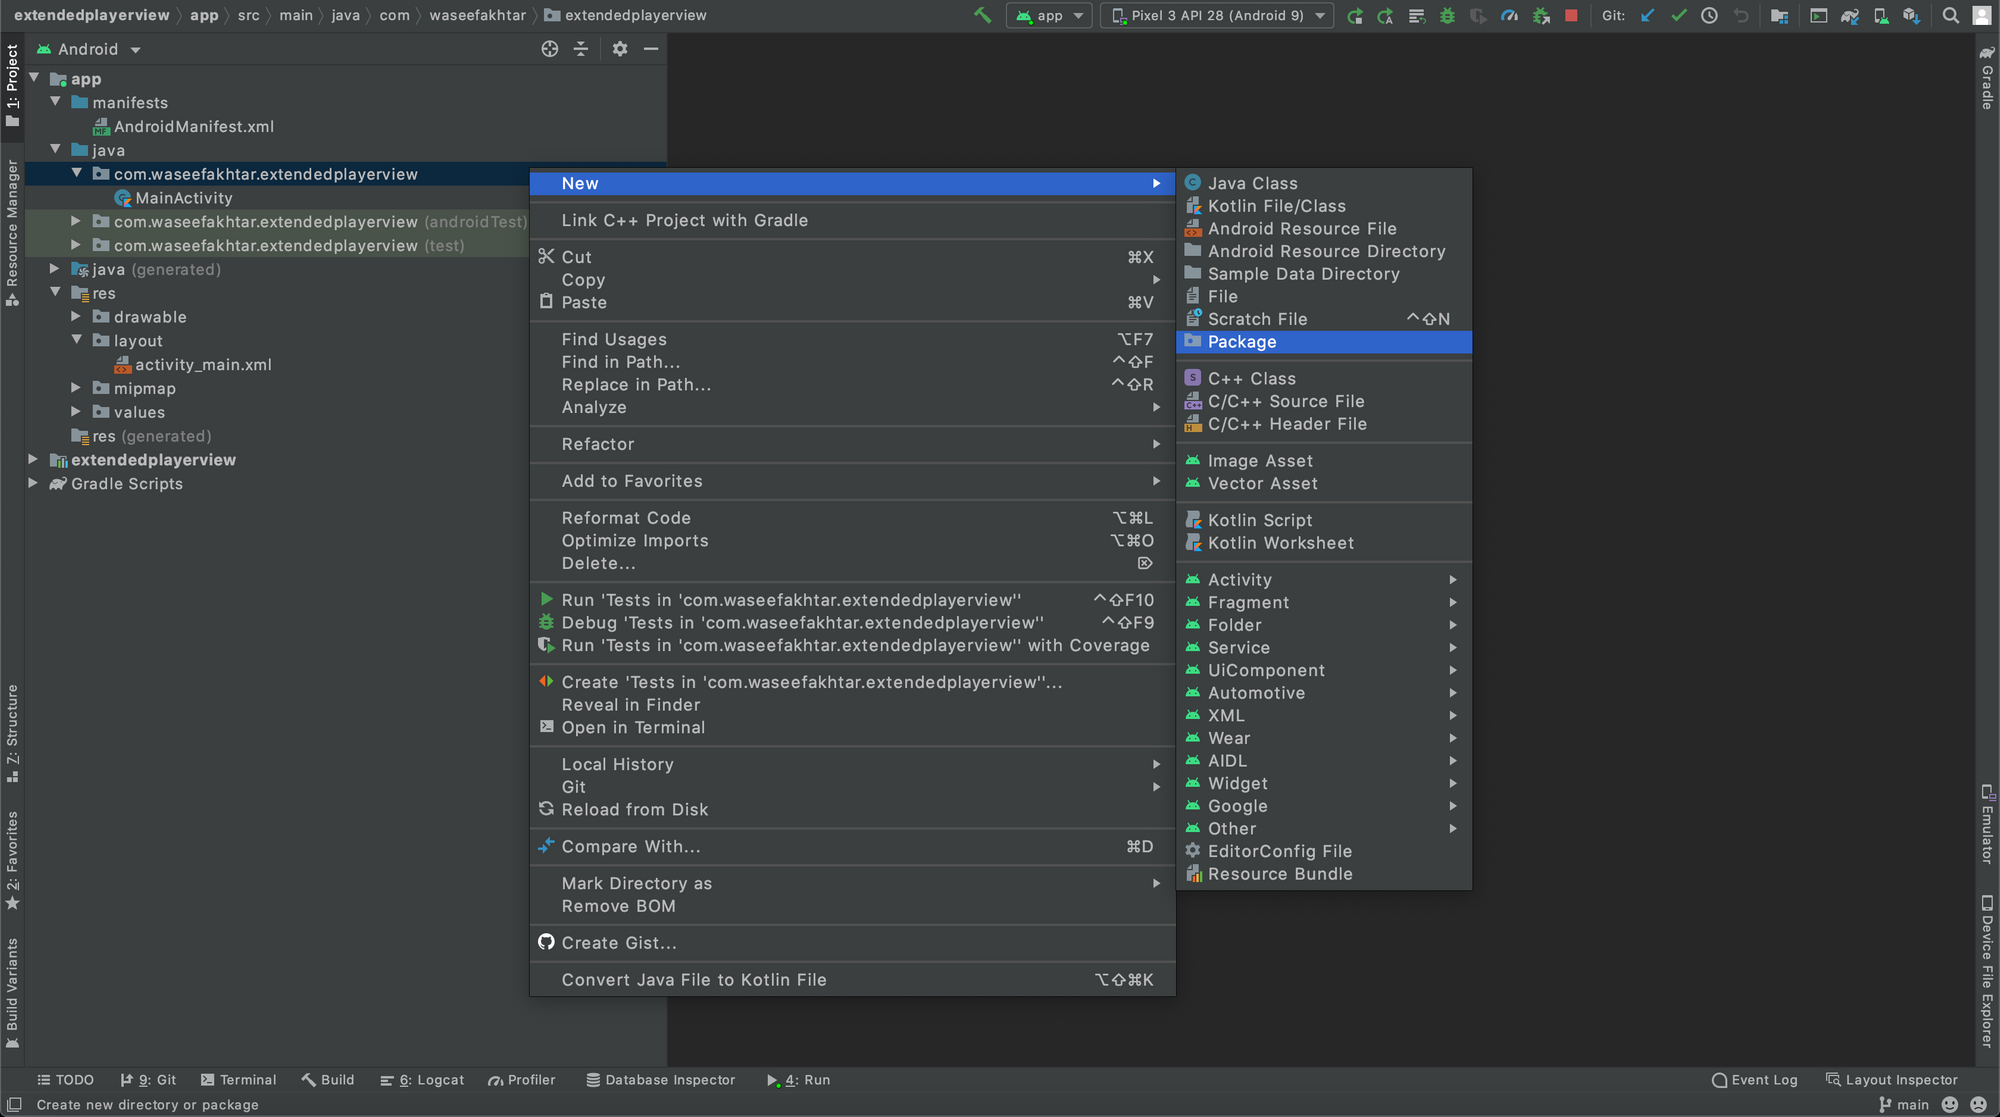Open the Pixel 3 API 28 device dropdown
The height and width of the screenshot is (1117, 2000).
[1217, 15]
